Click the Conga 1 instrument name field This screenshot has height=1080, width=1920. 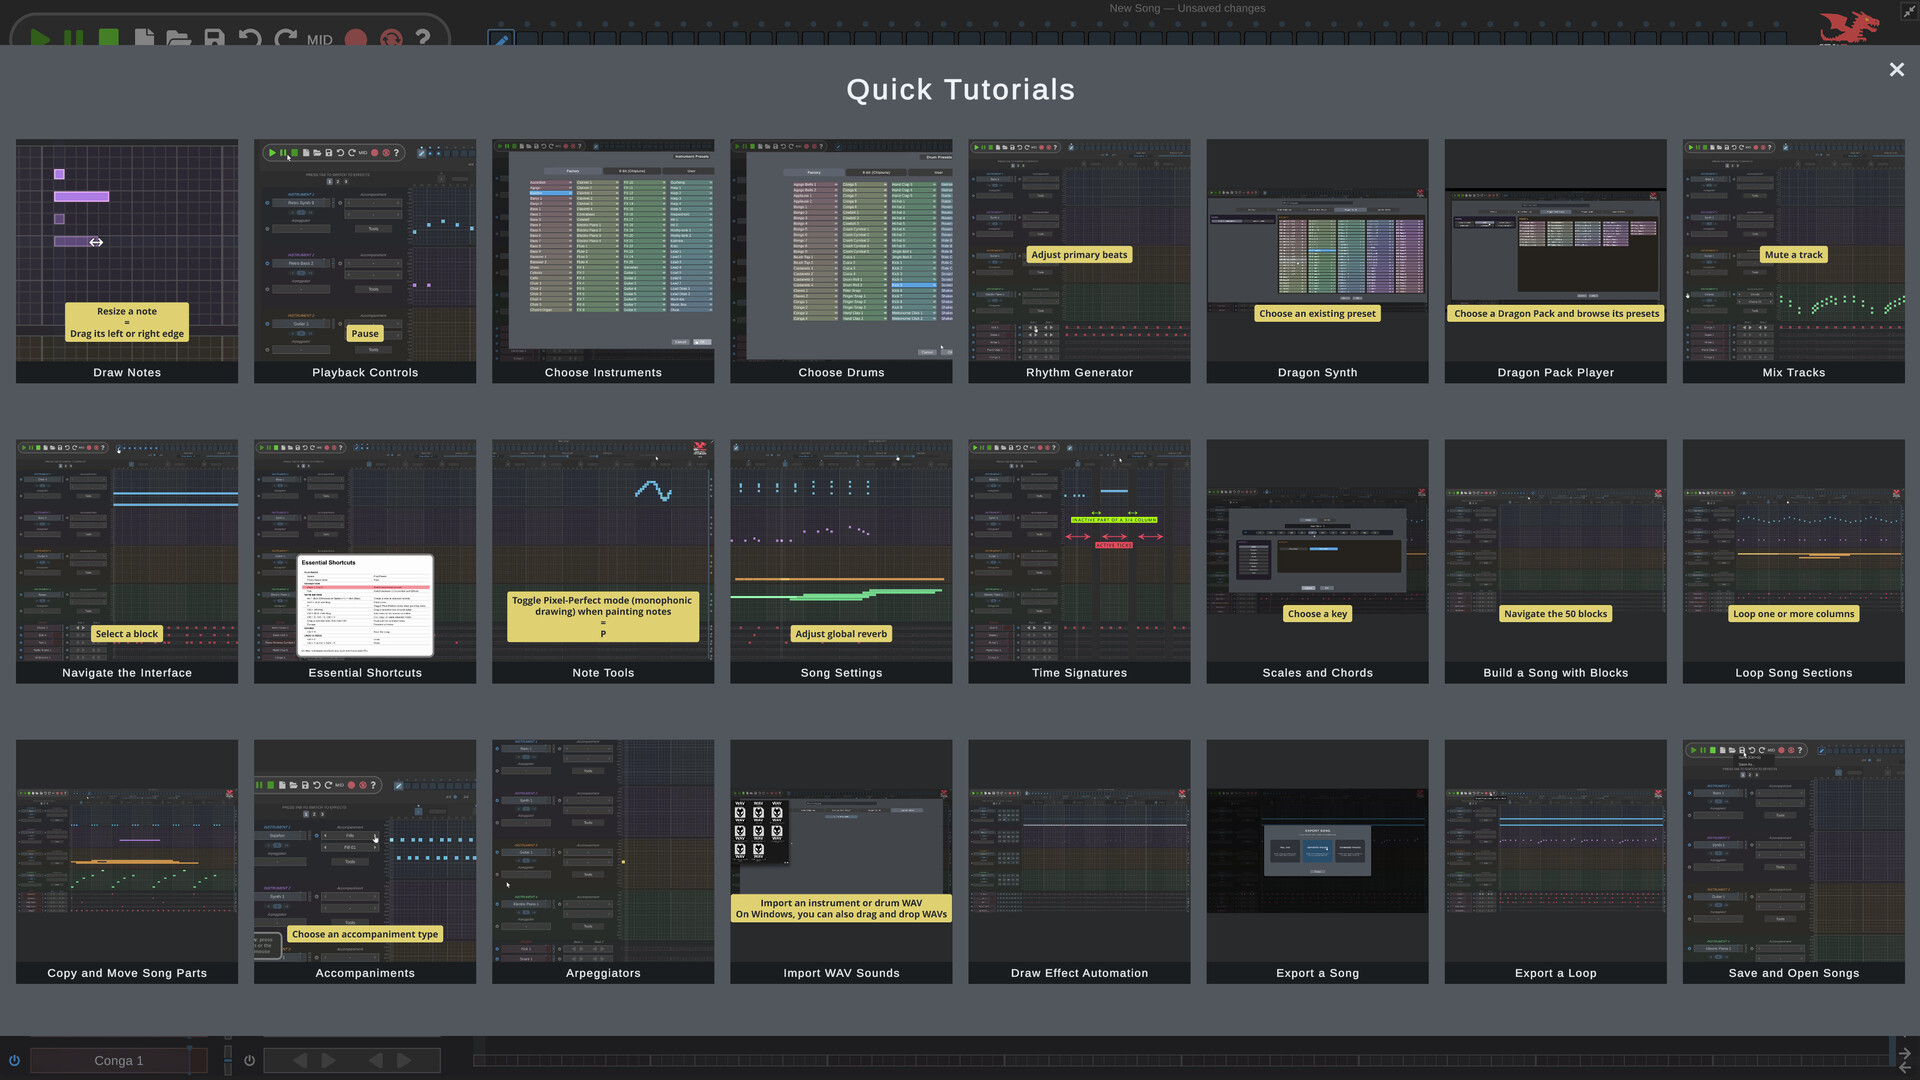[118, 1061]
